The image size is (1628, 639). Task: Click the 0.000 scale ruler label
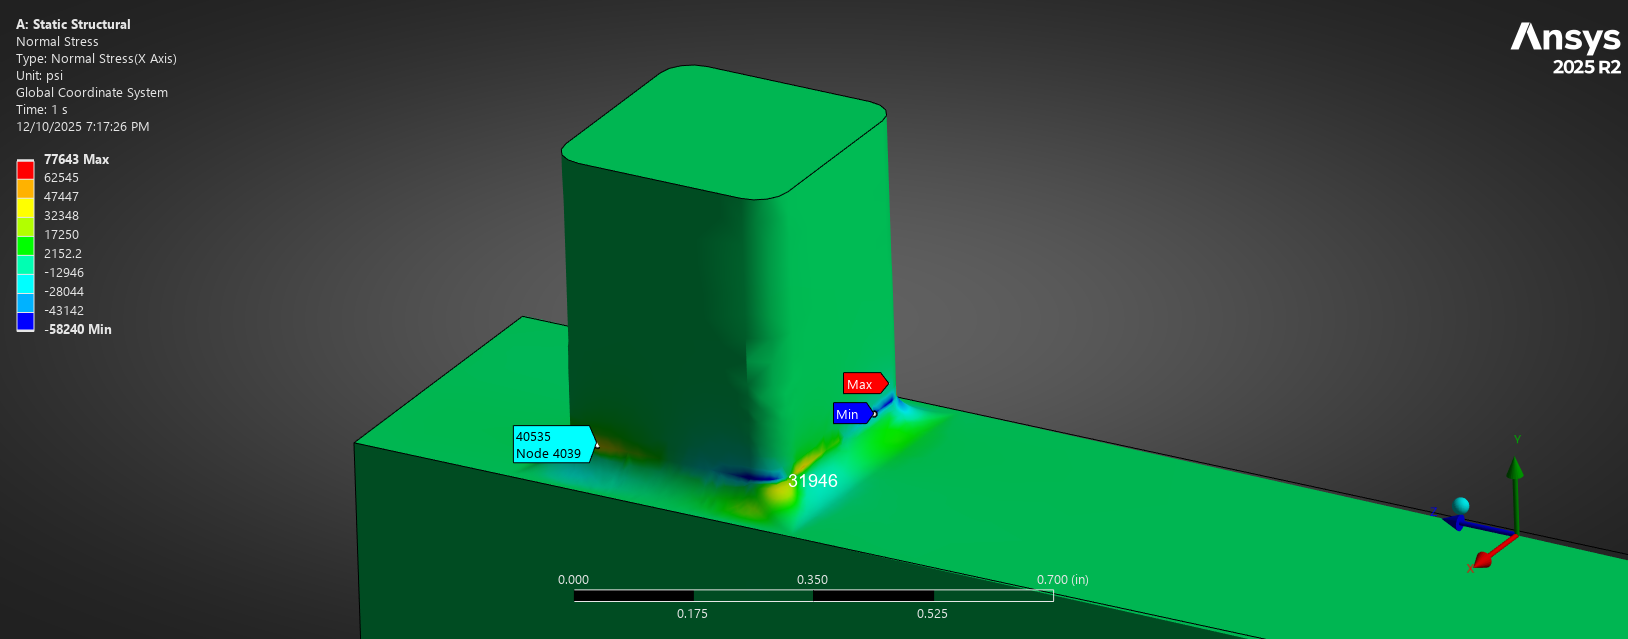click(x=573, y=580)
